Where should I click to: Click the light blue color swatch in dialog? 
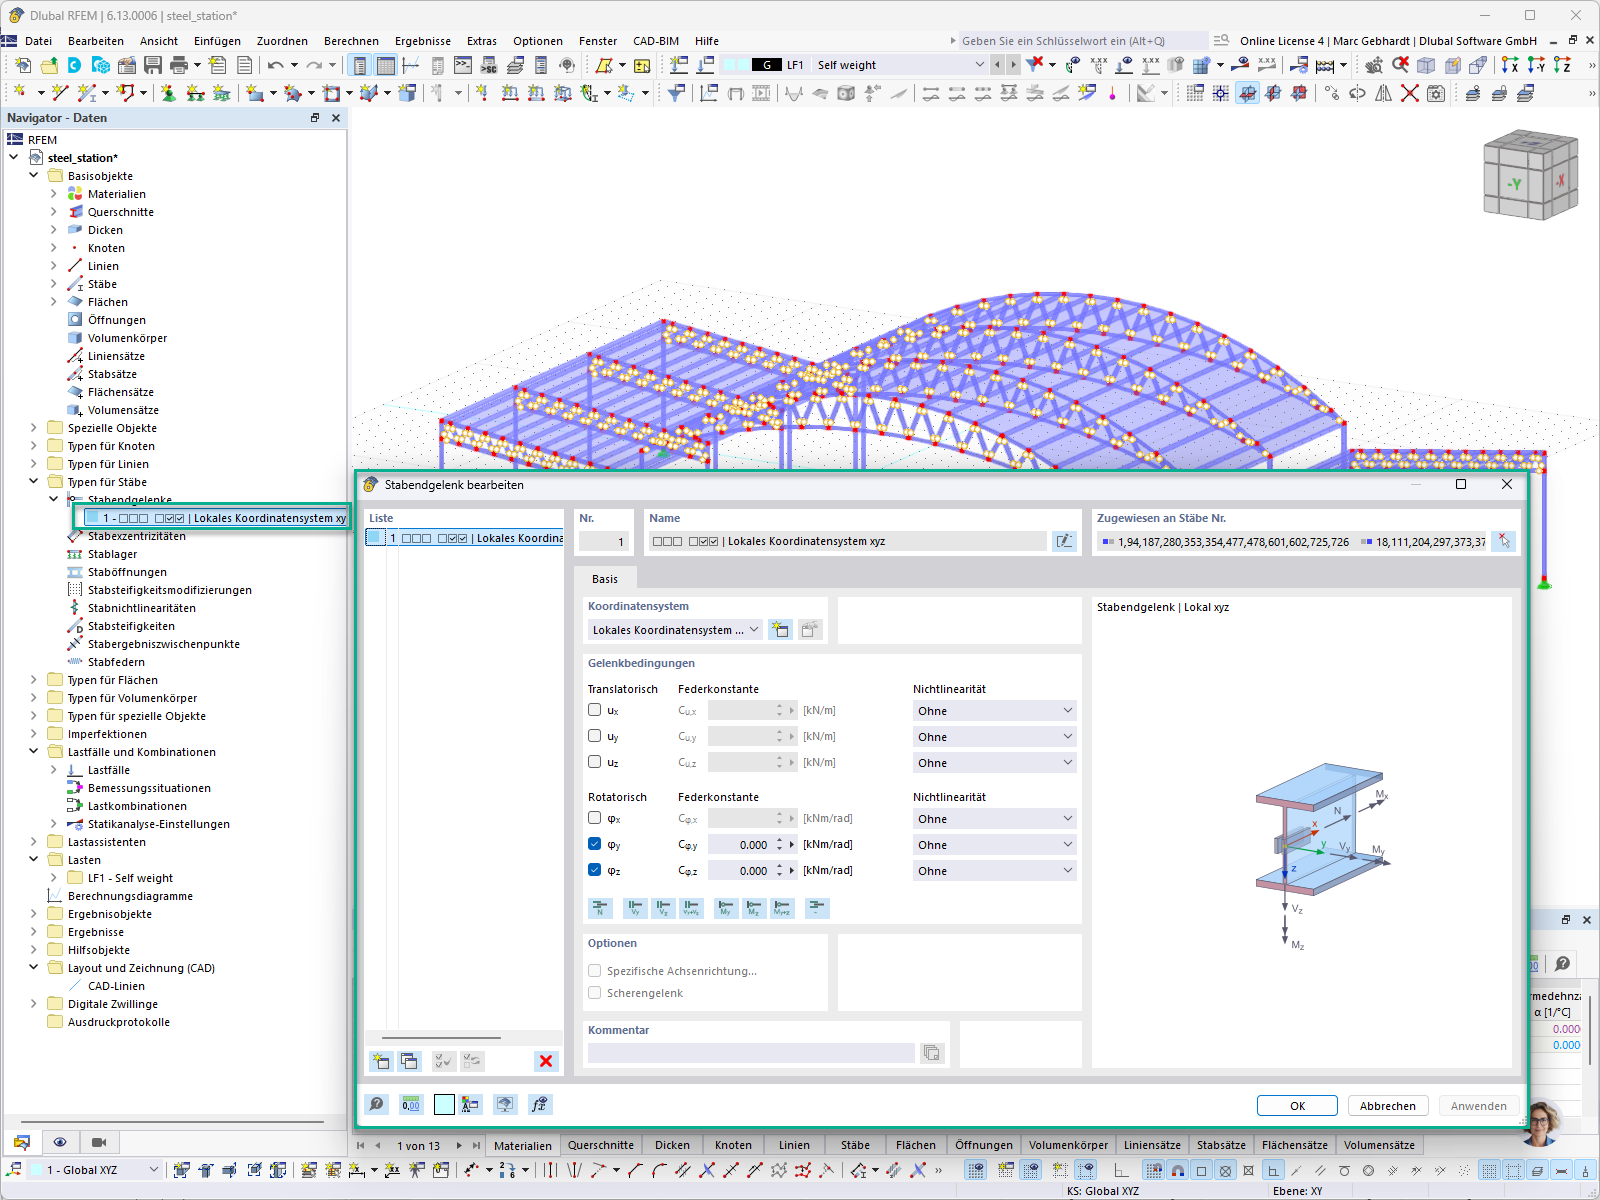click(x=444, y=1104)
